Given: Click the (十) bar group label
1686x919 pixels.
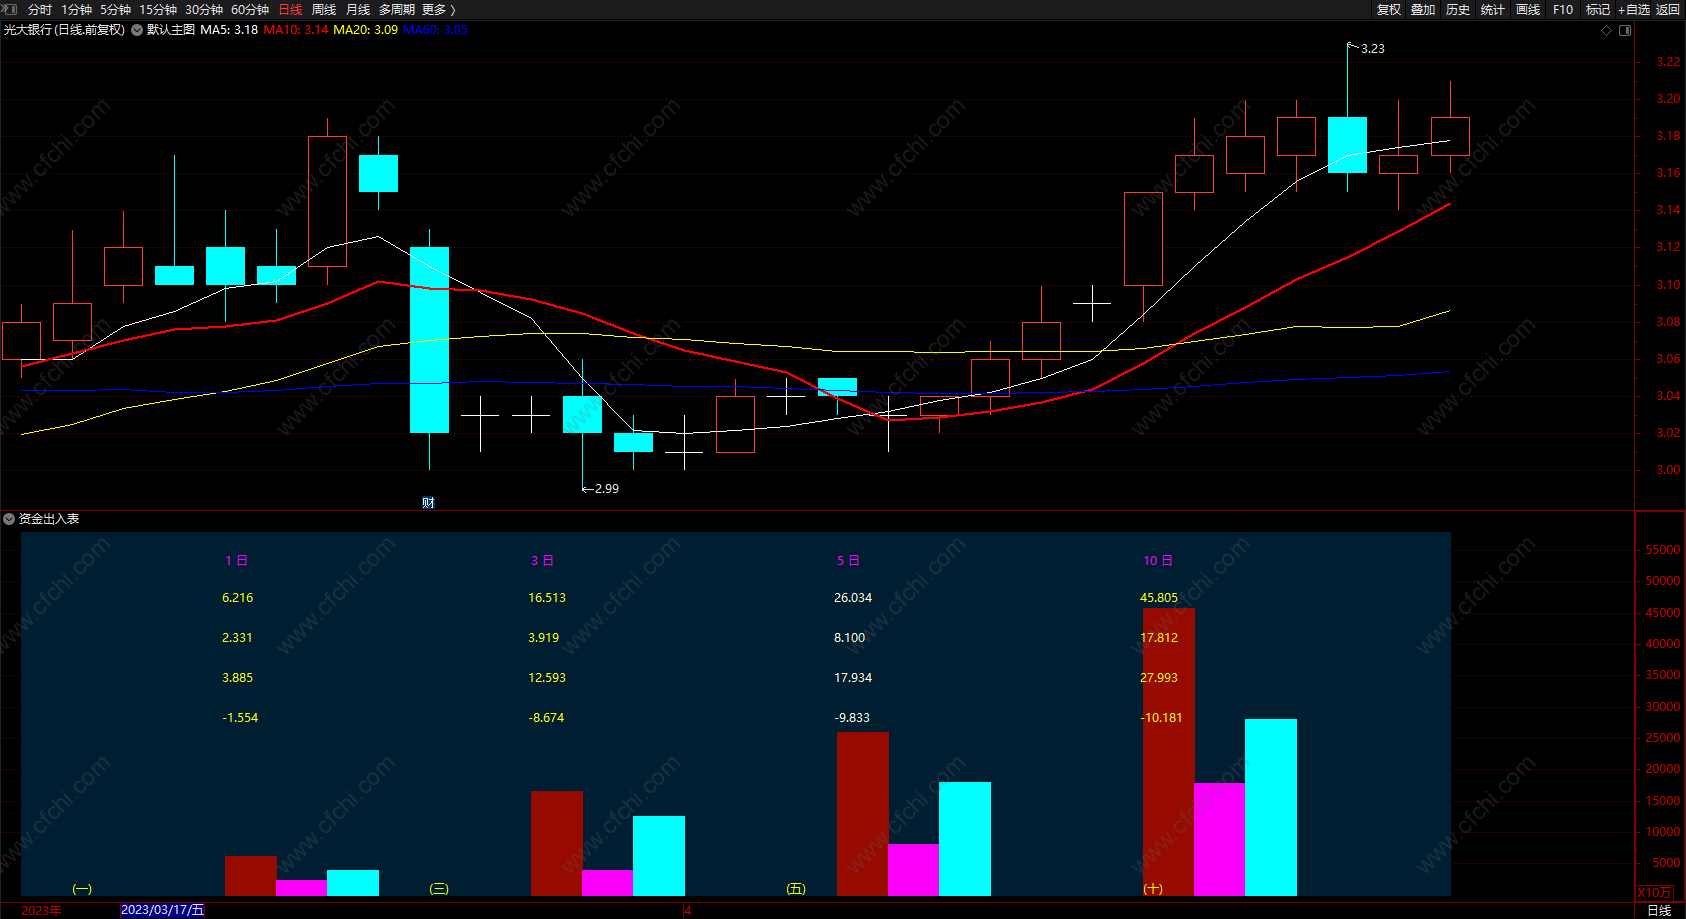Looking at the screenshot, I should click(1153, 888).
